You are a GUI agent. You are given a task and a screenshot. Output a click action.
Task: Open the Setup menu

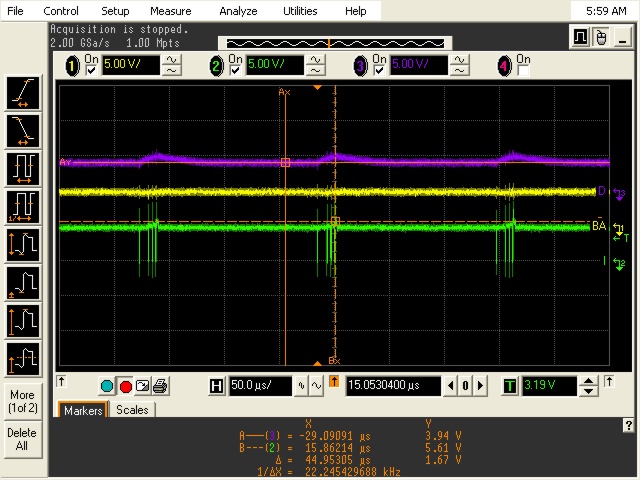(115, 11)
